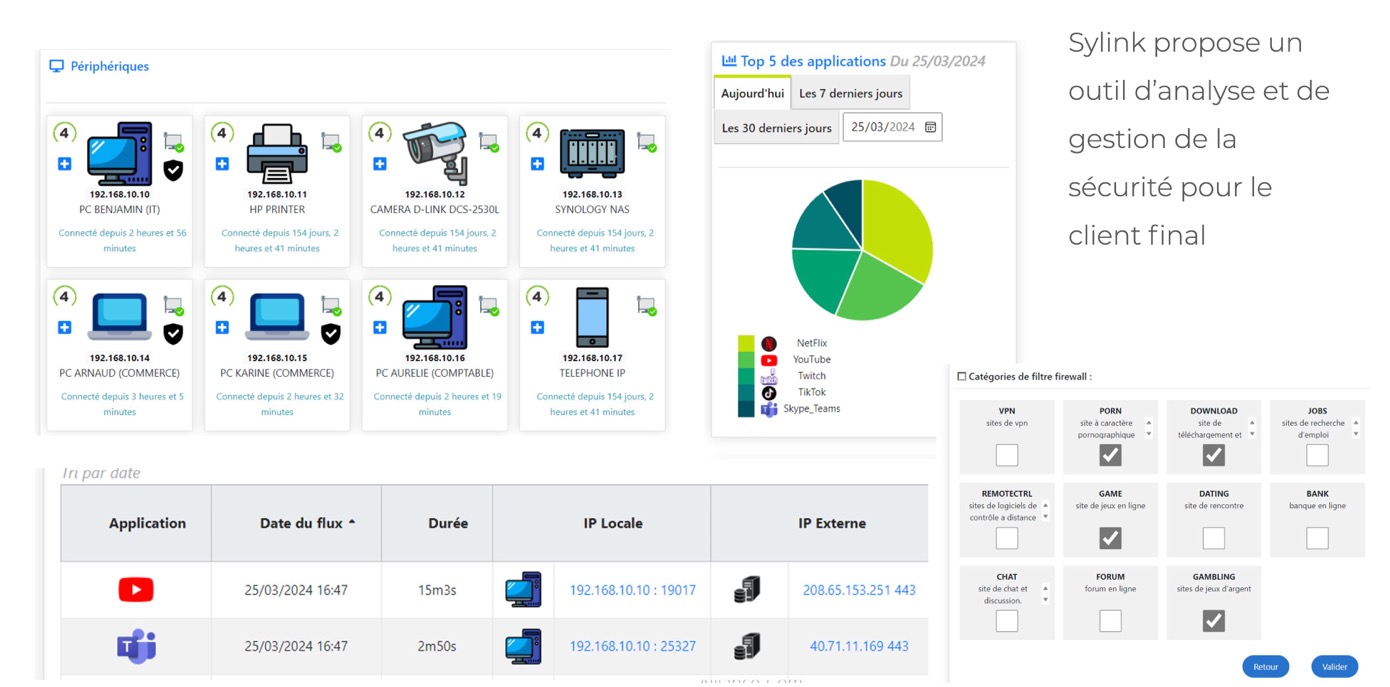This screenshot has height=687, width=1390.
Task: Click the blue plus on PC ARNAUD
Action: pyautogui.click(x=65, y=327)
